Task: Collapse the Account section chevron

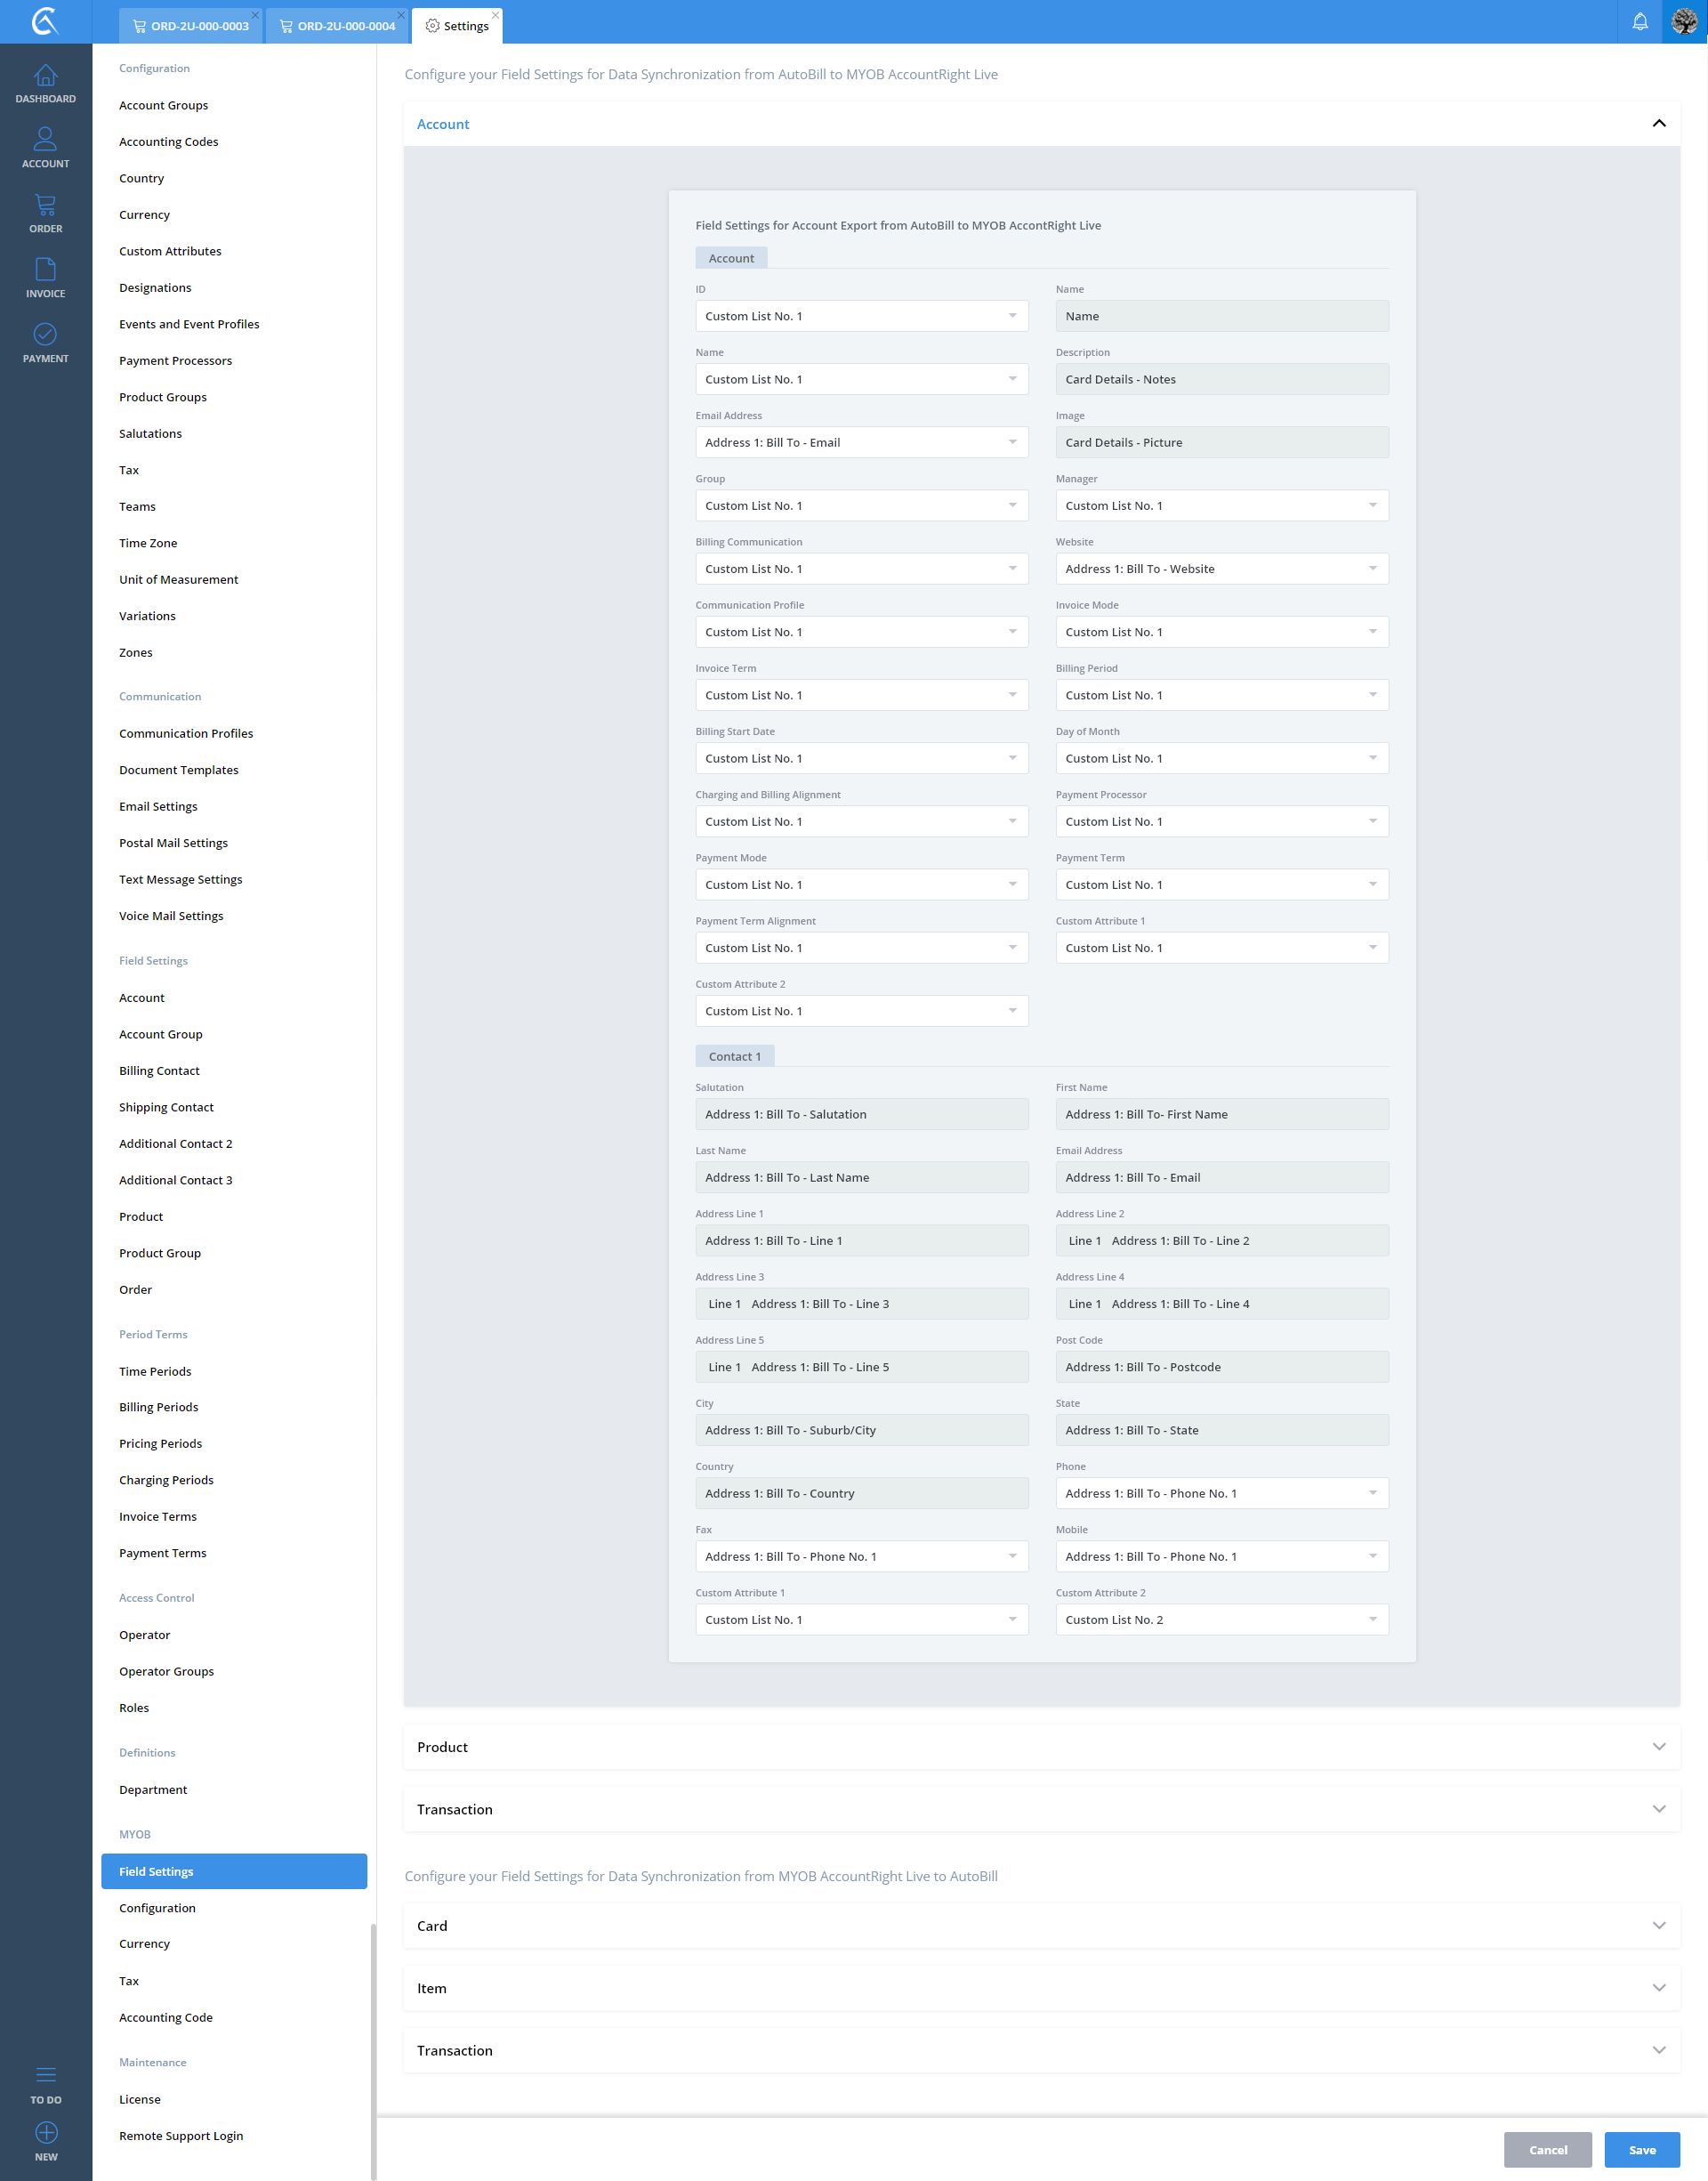Action: tap(1658, 124)
